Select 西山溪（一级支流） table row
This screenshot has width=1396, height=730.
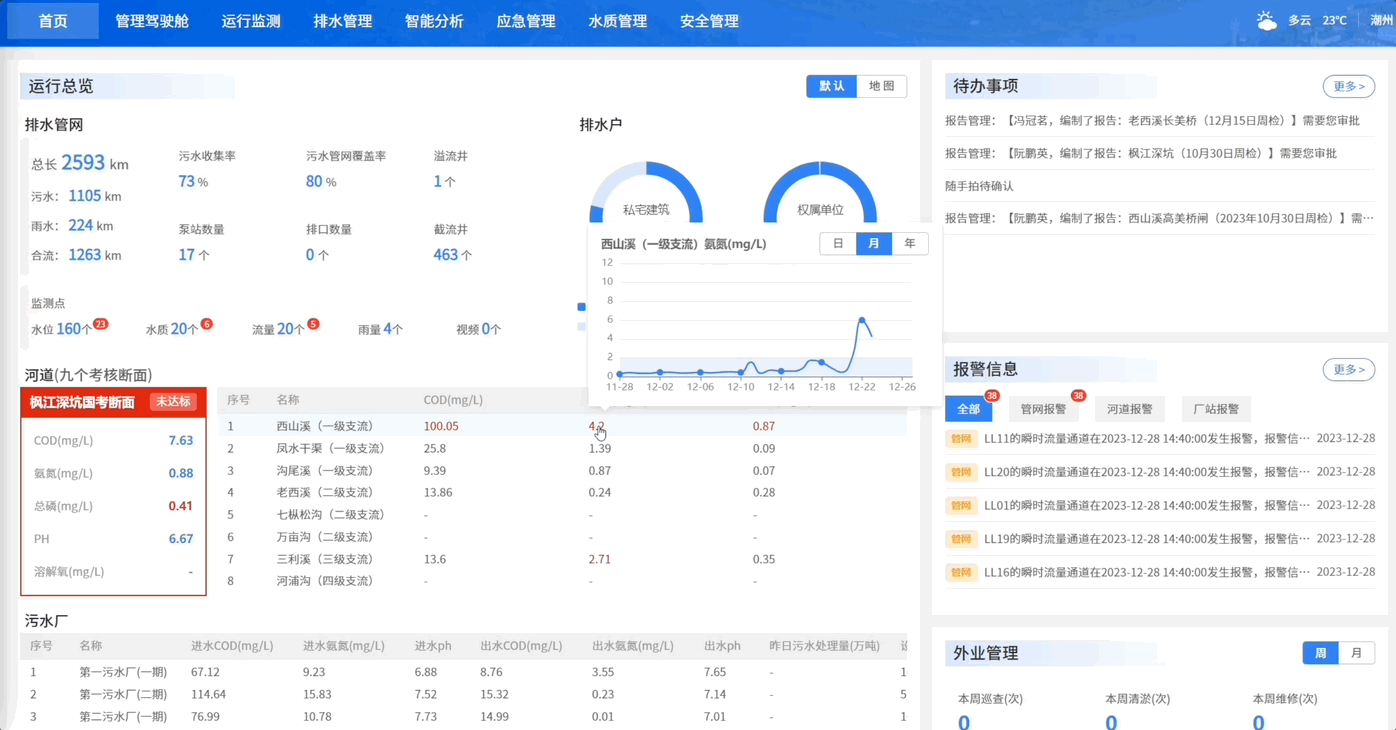(x=562, y=426)
